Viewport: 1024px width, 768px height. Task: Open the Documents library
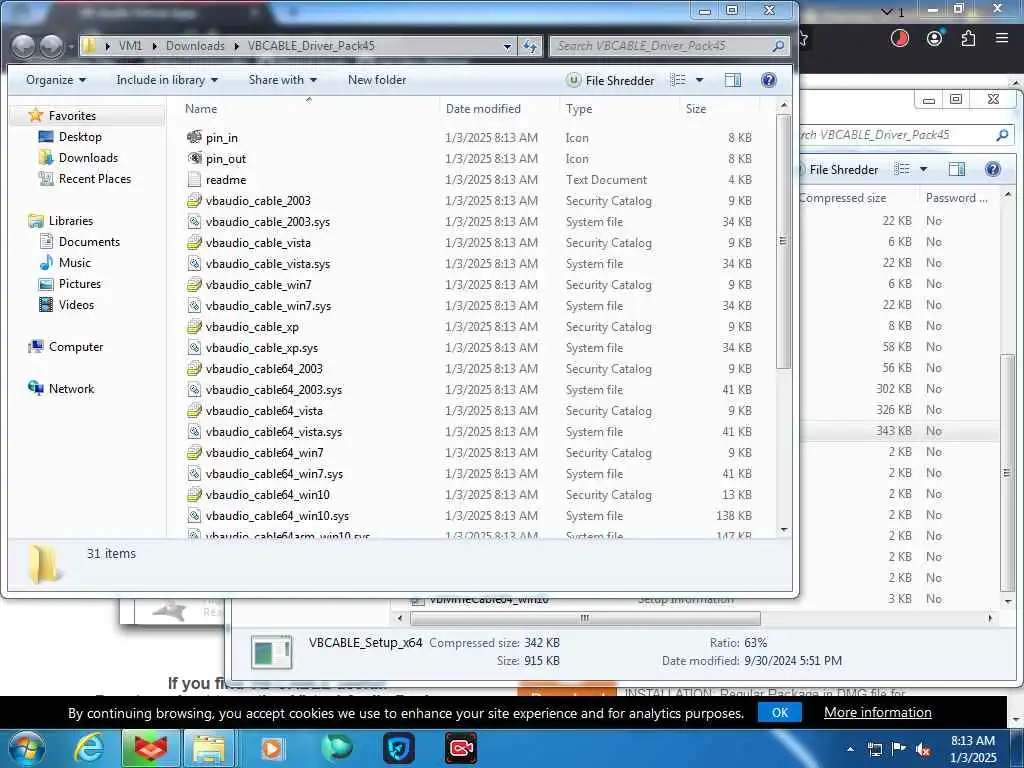pos(89,242)
